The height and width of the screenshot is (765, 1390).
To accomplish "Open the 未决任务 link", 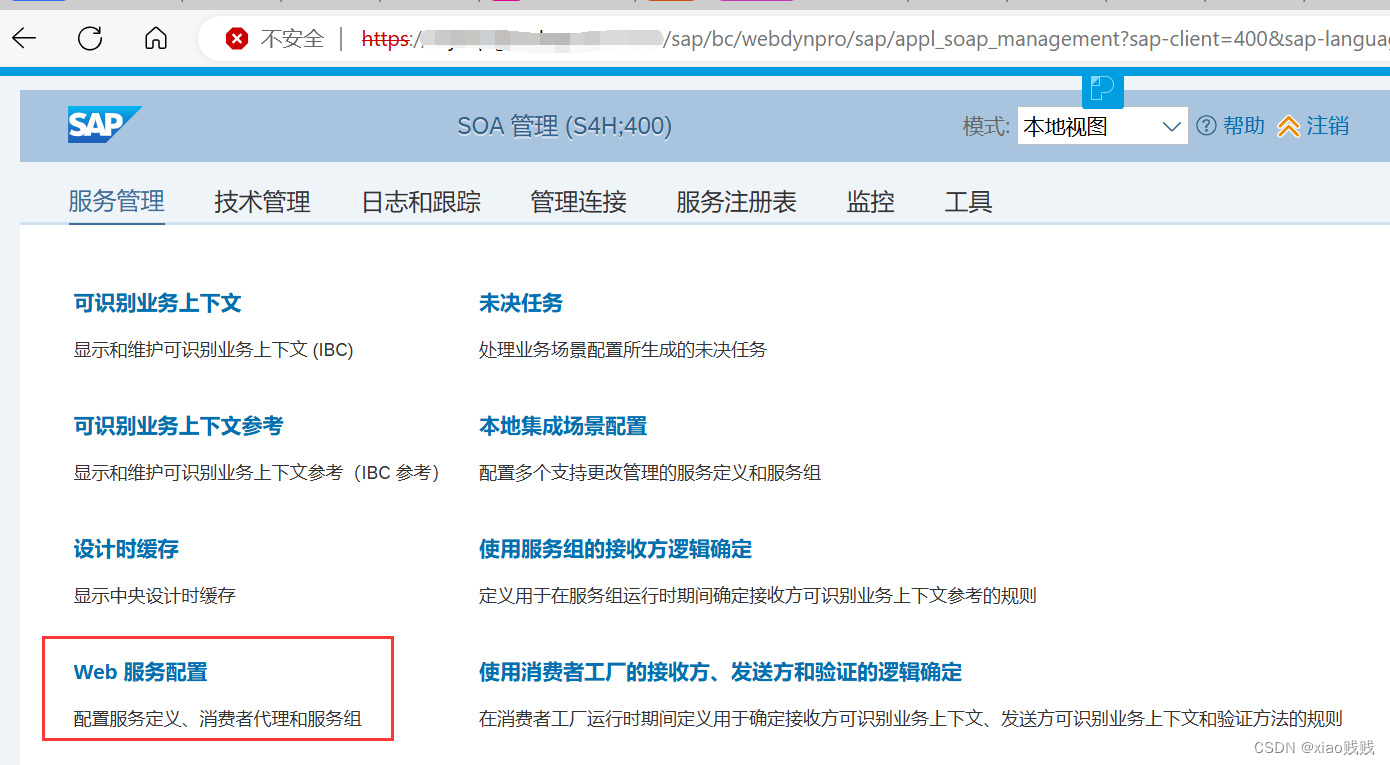I will [x=521, y=303].
